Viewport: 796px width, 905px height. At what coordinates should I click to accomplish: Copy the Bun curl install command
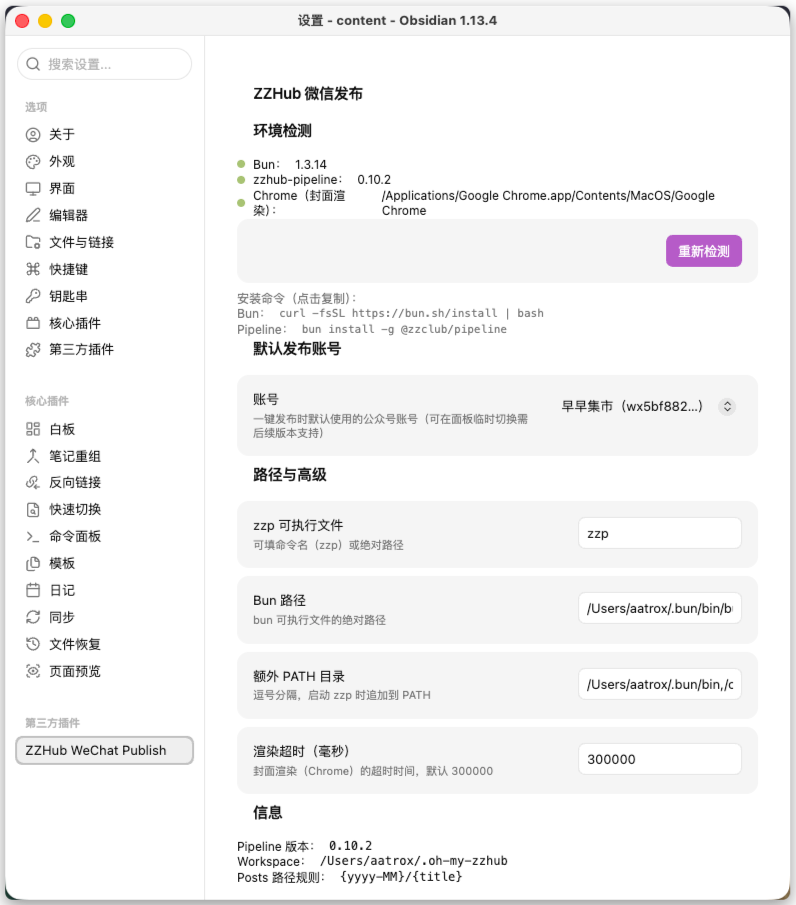pyautogui.click(x=411, y=313)
